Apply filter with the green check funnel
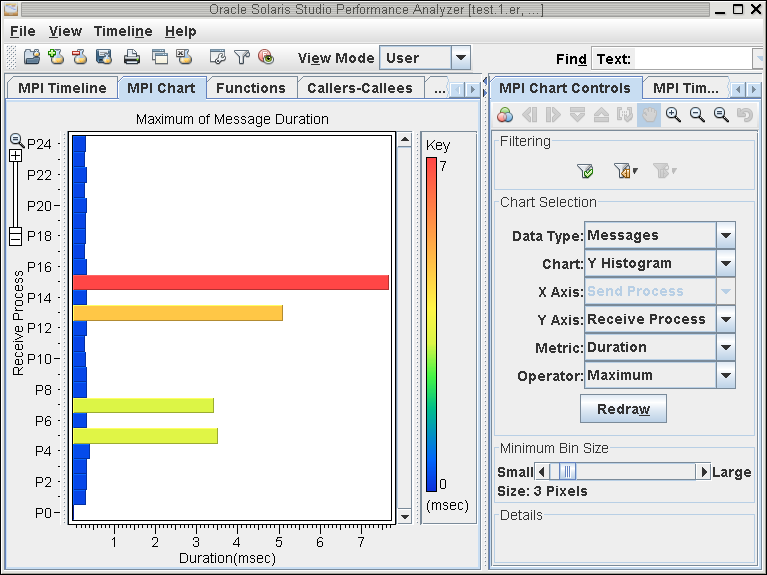Viewport: 767px width, 575px height. tap(585, 171)
